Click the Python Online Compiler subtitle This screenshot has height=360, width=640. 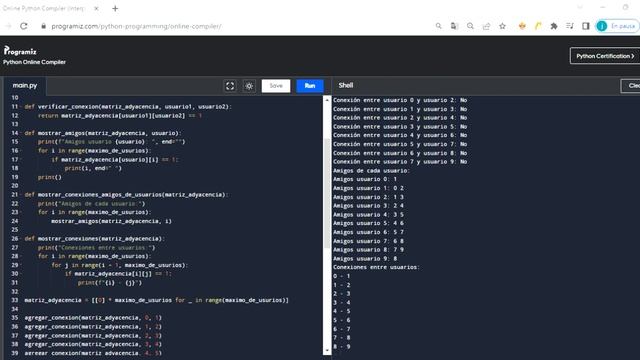(x=34, y=62)
